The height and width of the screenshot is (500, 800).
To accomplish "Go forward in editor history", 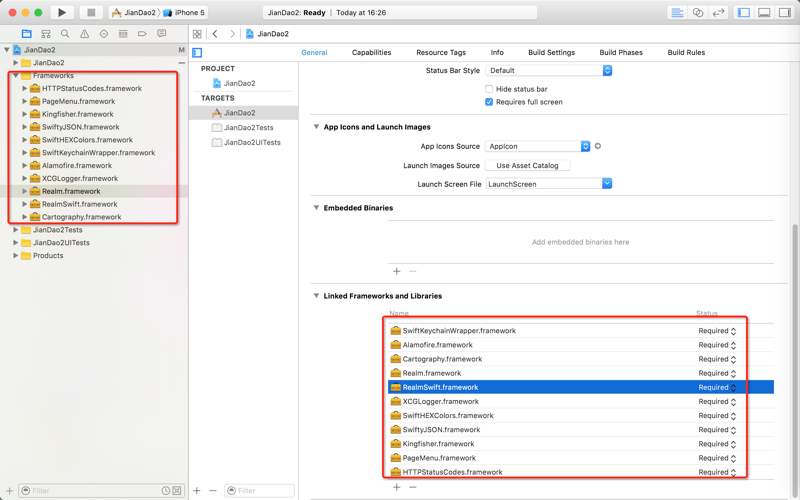I will click(x=233, y=34).
